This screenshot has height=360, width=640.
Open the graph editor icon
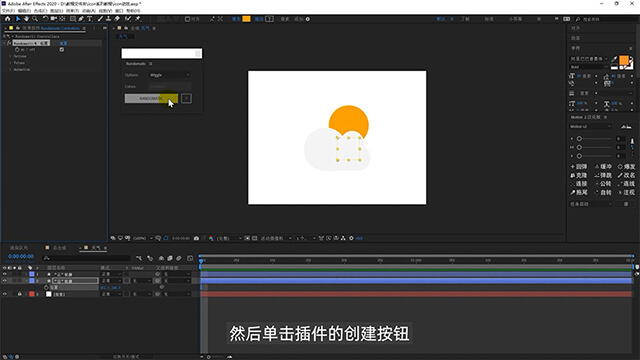click(x=190, y=258)
